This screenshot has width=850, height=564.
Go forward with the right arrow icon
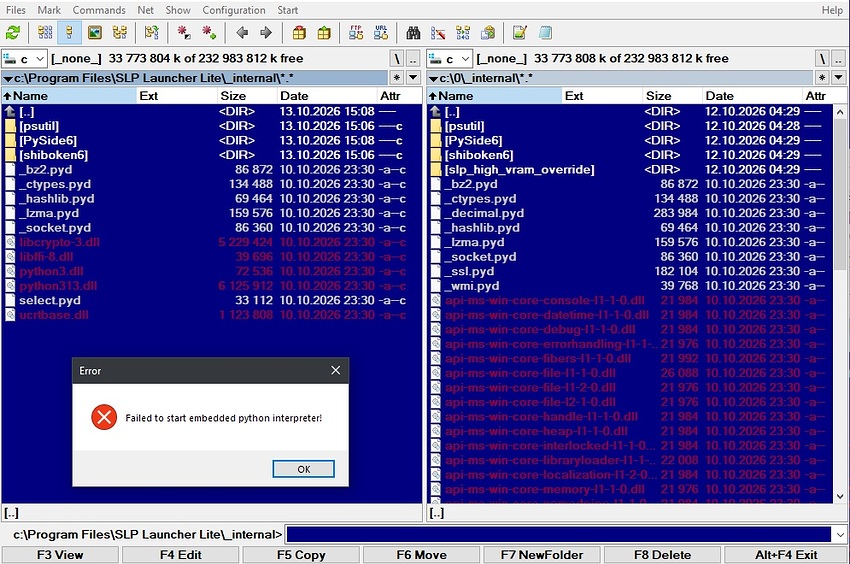(266, 33)
